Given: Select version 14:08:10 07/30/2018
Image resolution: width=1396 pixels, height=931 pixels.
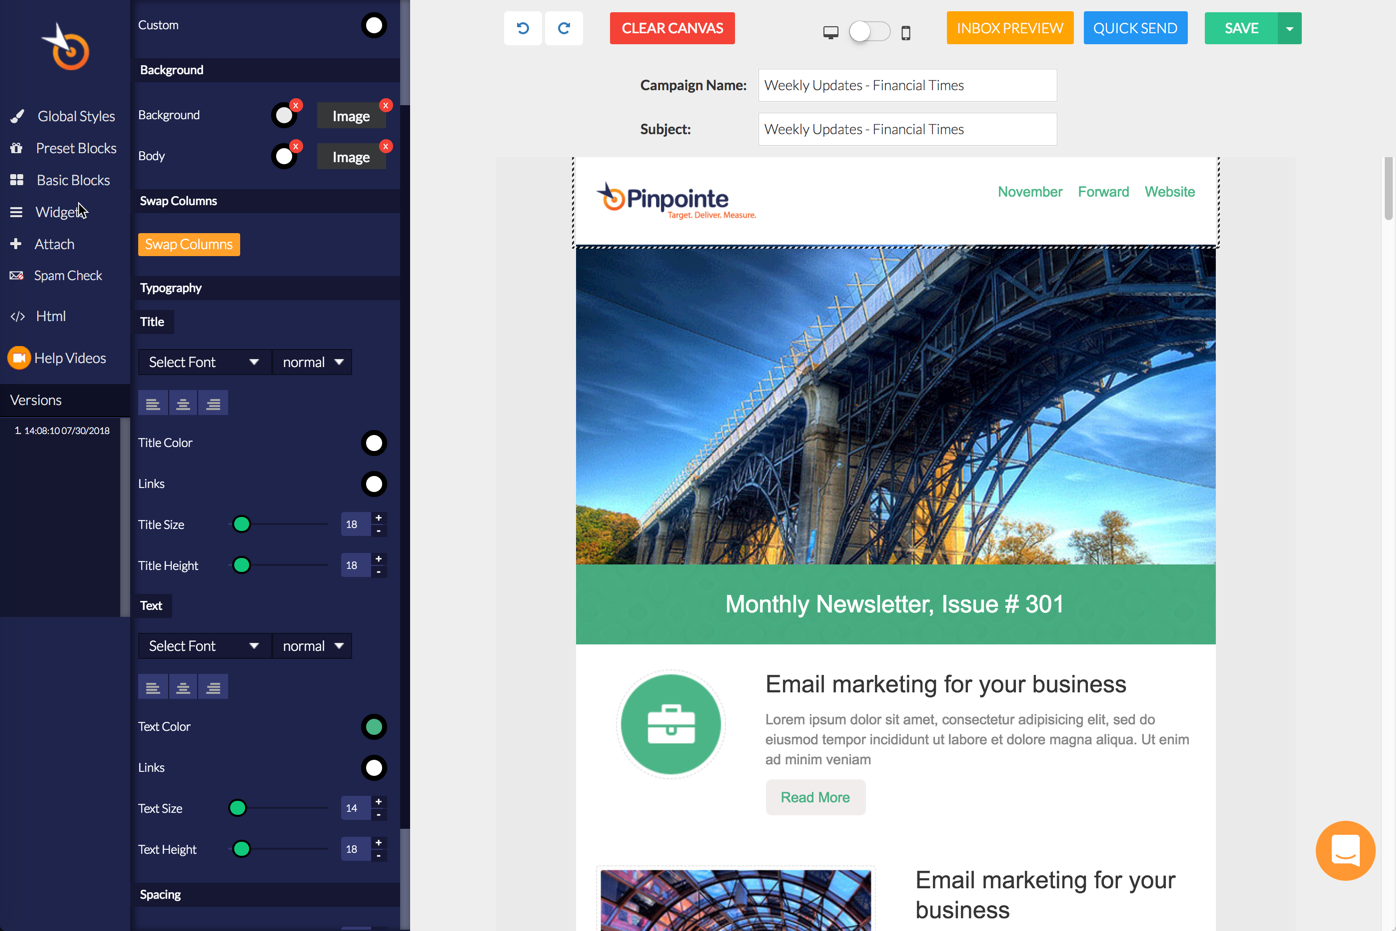Looking at the screenshot, I should (62, 430).
